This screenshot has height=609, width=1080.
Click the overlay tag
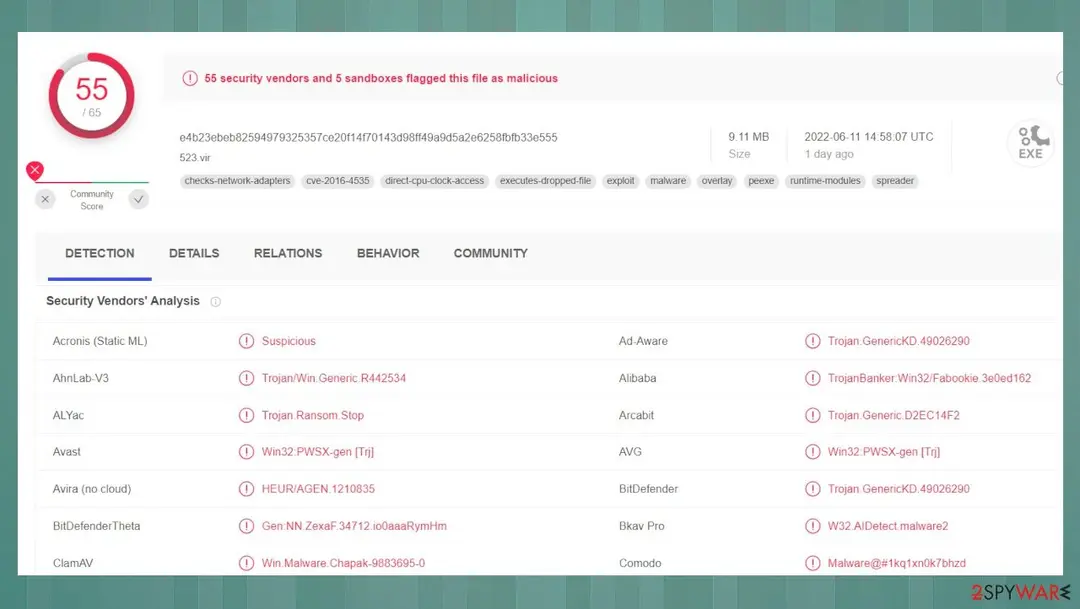[717, 181]
